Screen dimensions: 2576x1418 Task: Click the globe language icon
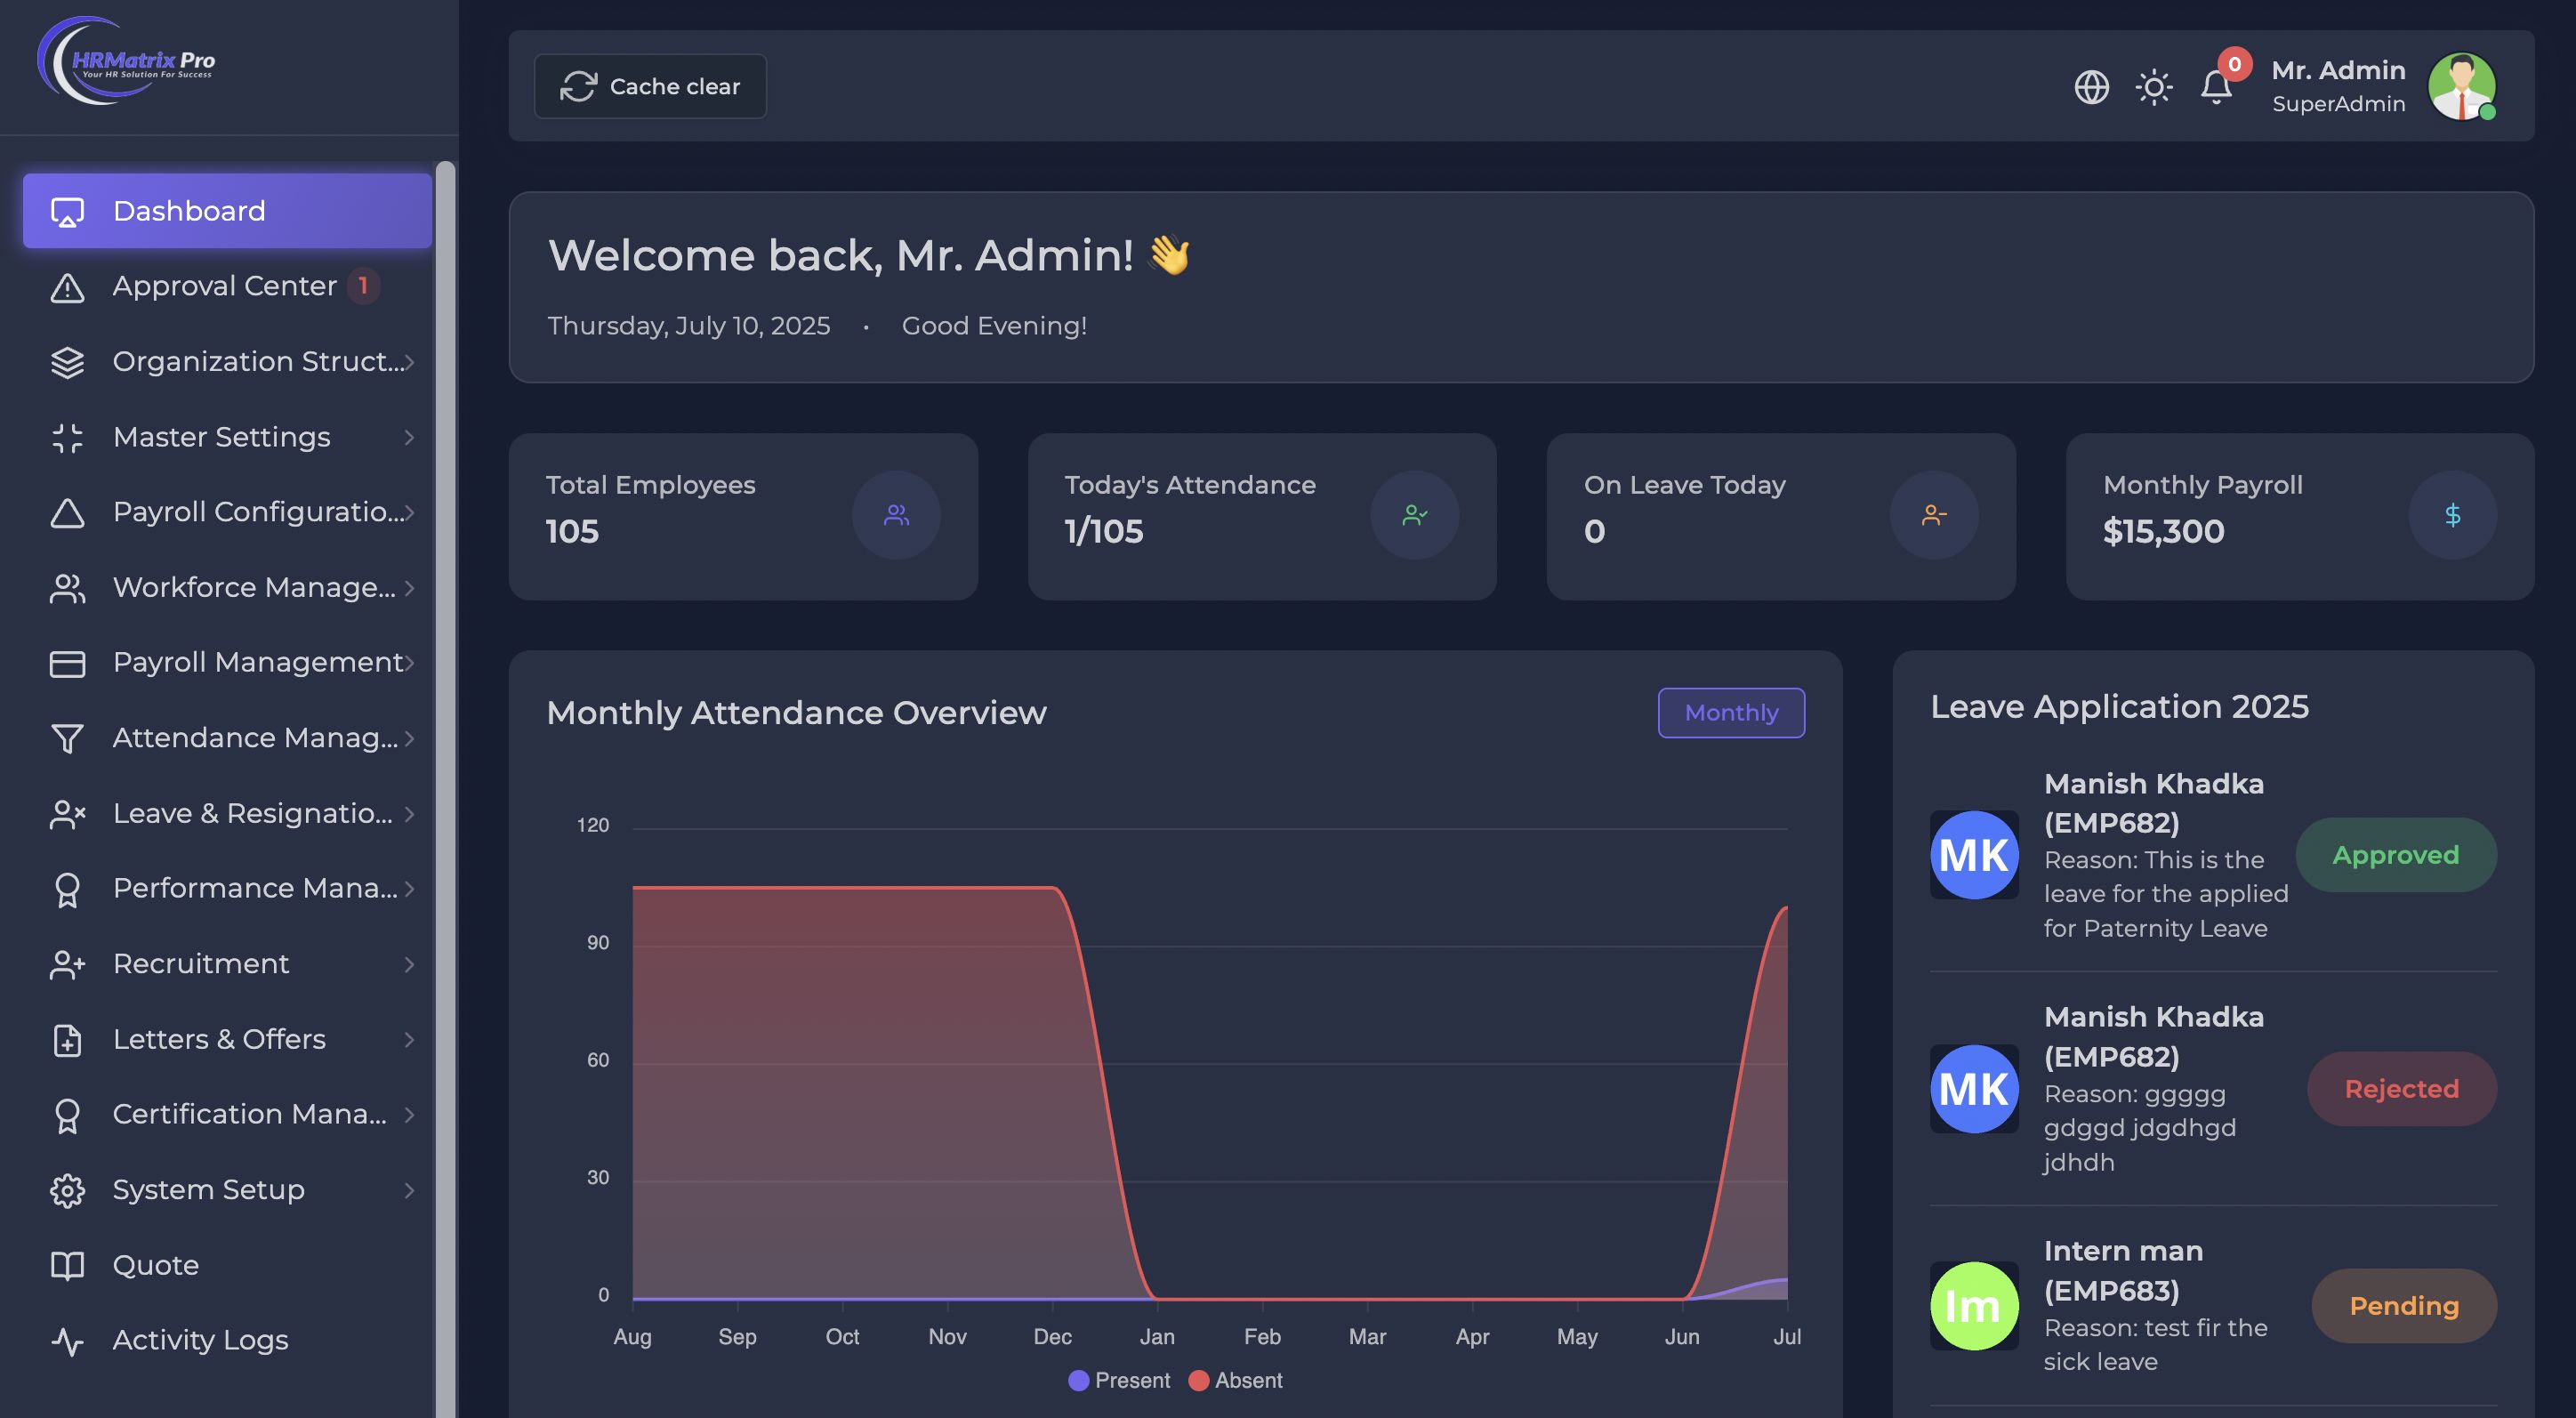(2091, 87)
